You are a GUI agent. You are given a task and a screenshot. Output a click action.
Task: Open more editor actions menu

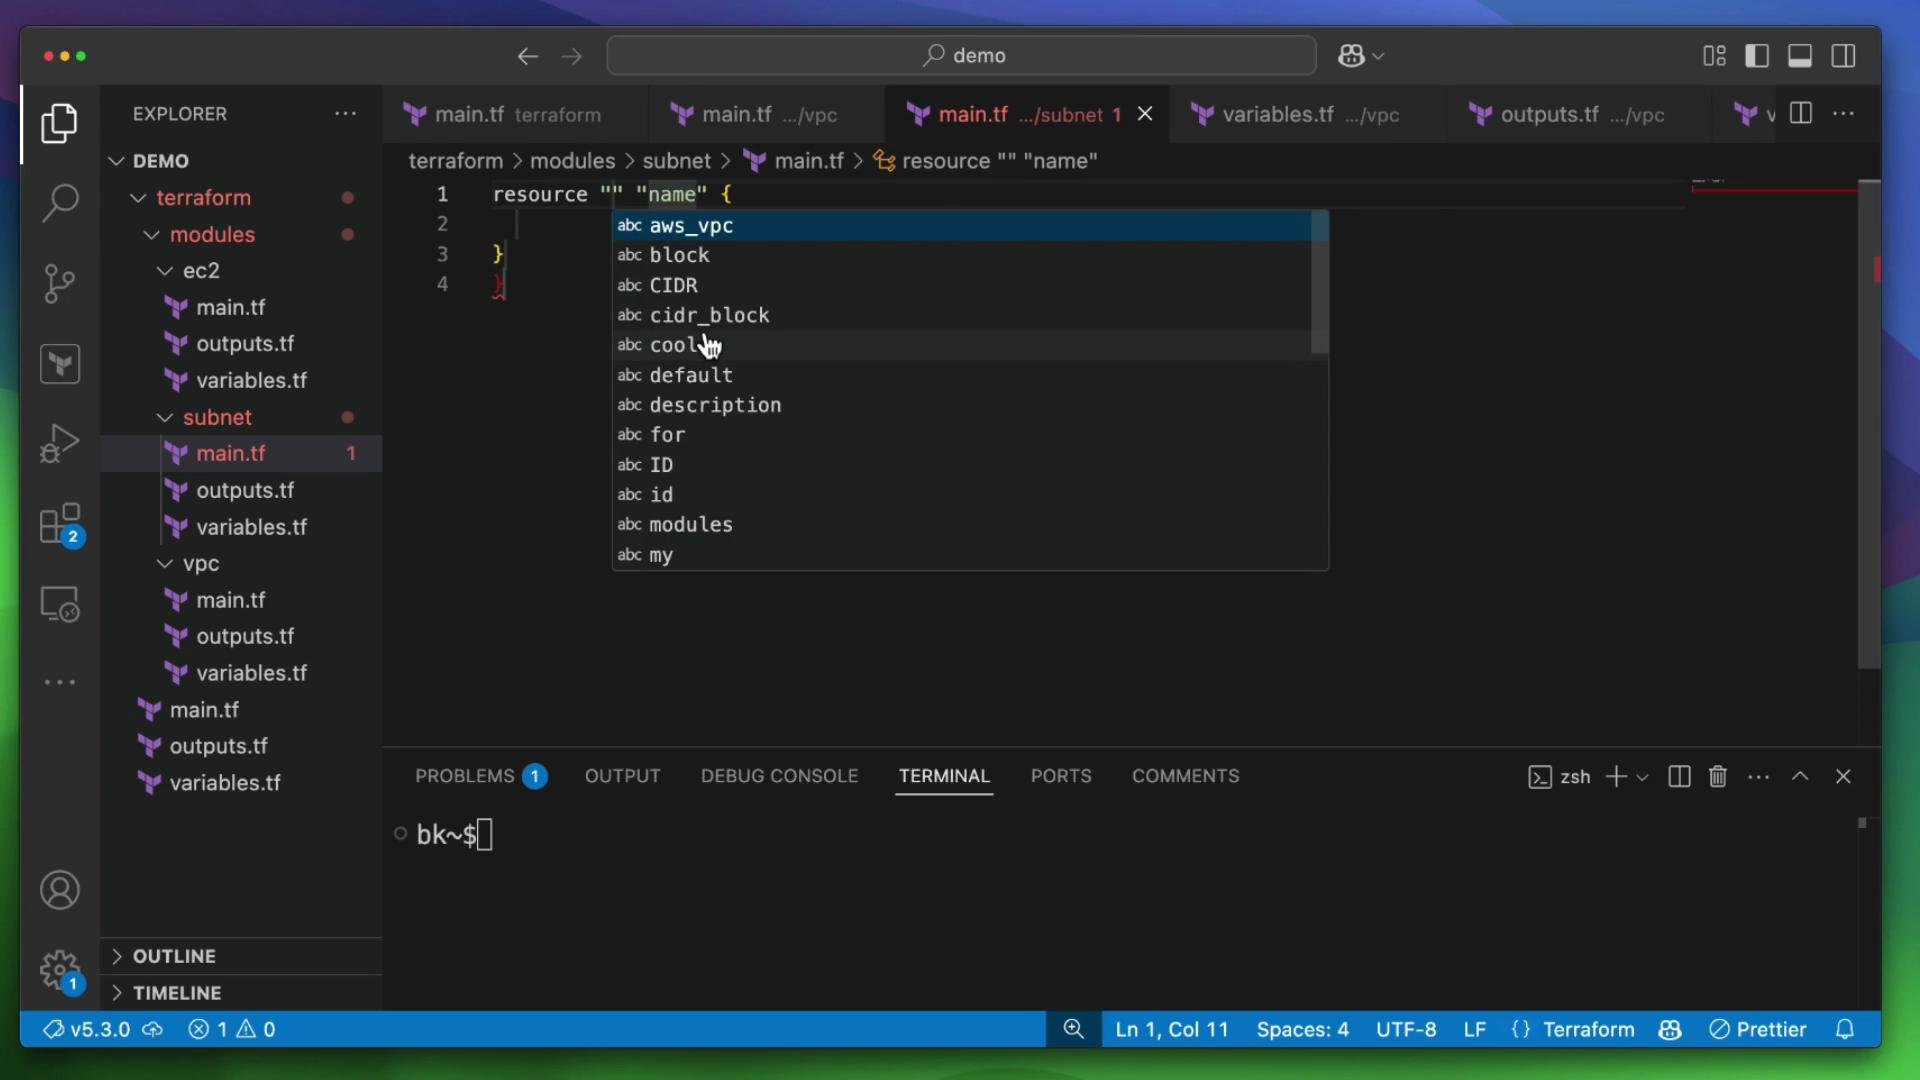click(1844, 114)
